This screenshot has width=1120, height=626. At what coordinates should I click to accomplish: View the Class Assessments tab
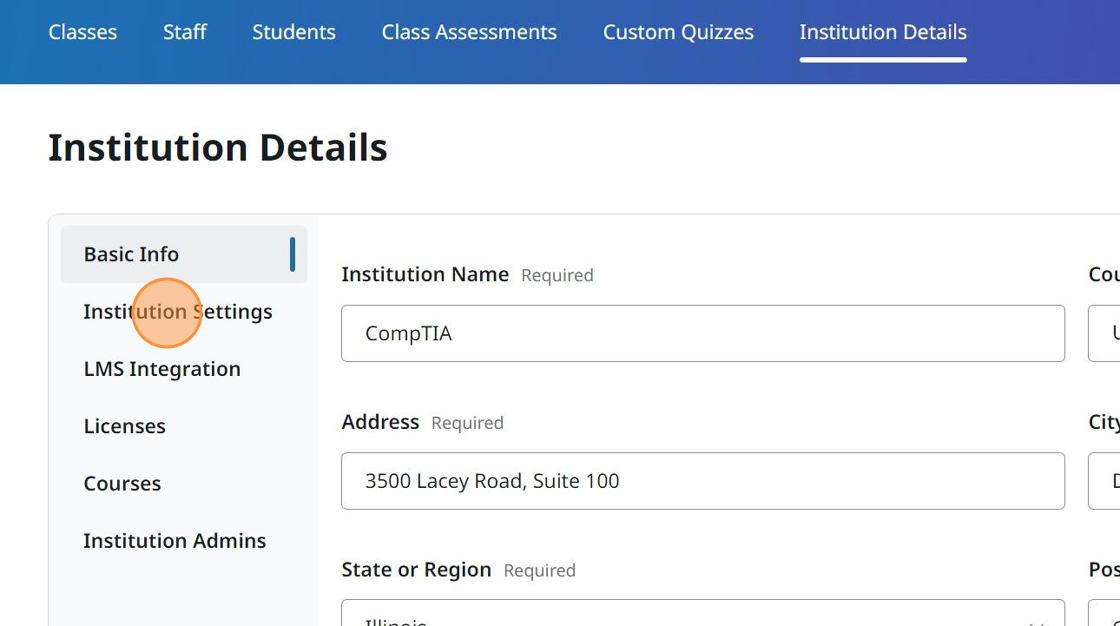point(468,32)
